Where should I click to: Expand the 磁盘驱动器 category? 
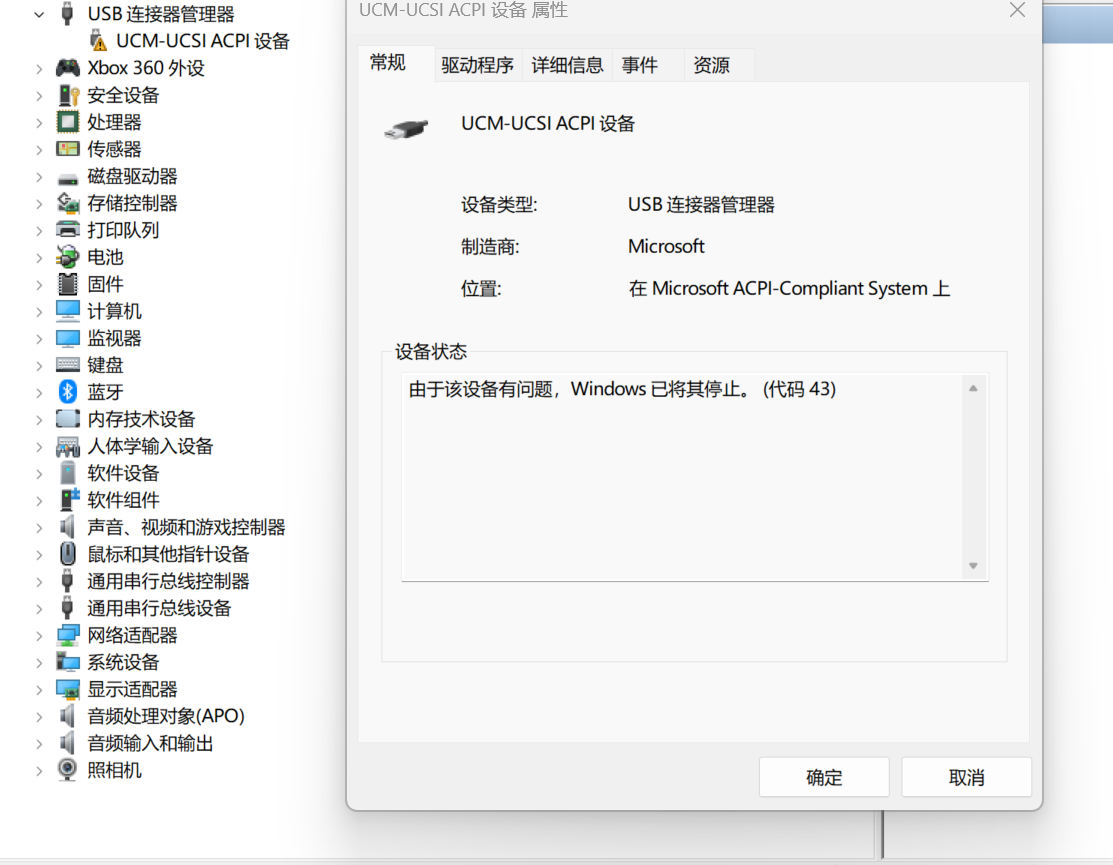[x=39, y=177]
